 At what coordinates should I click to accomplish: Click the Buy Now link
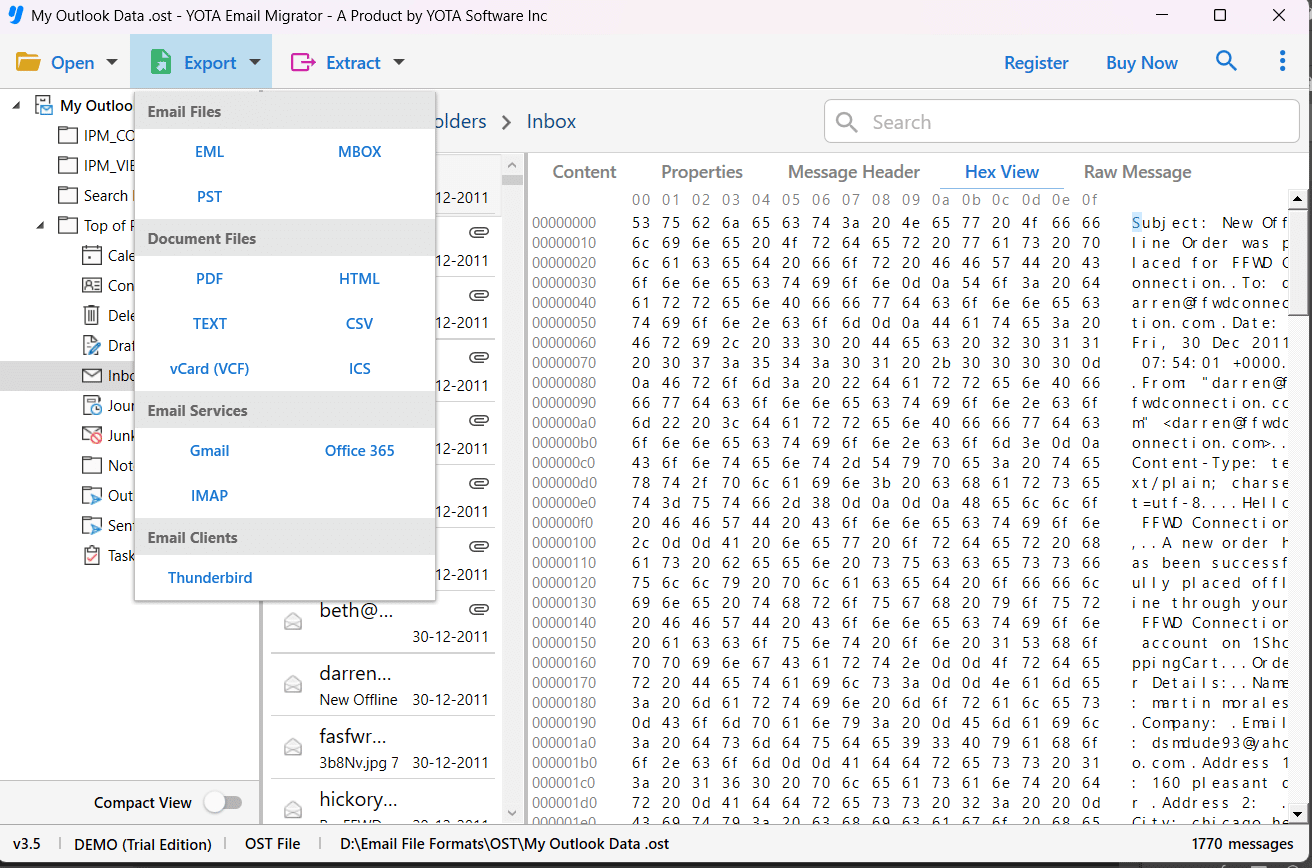1142,62
